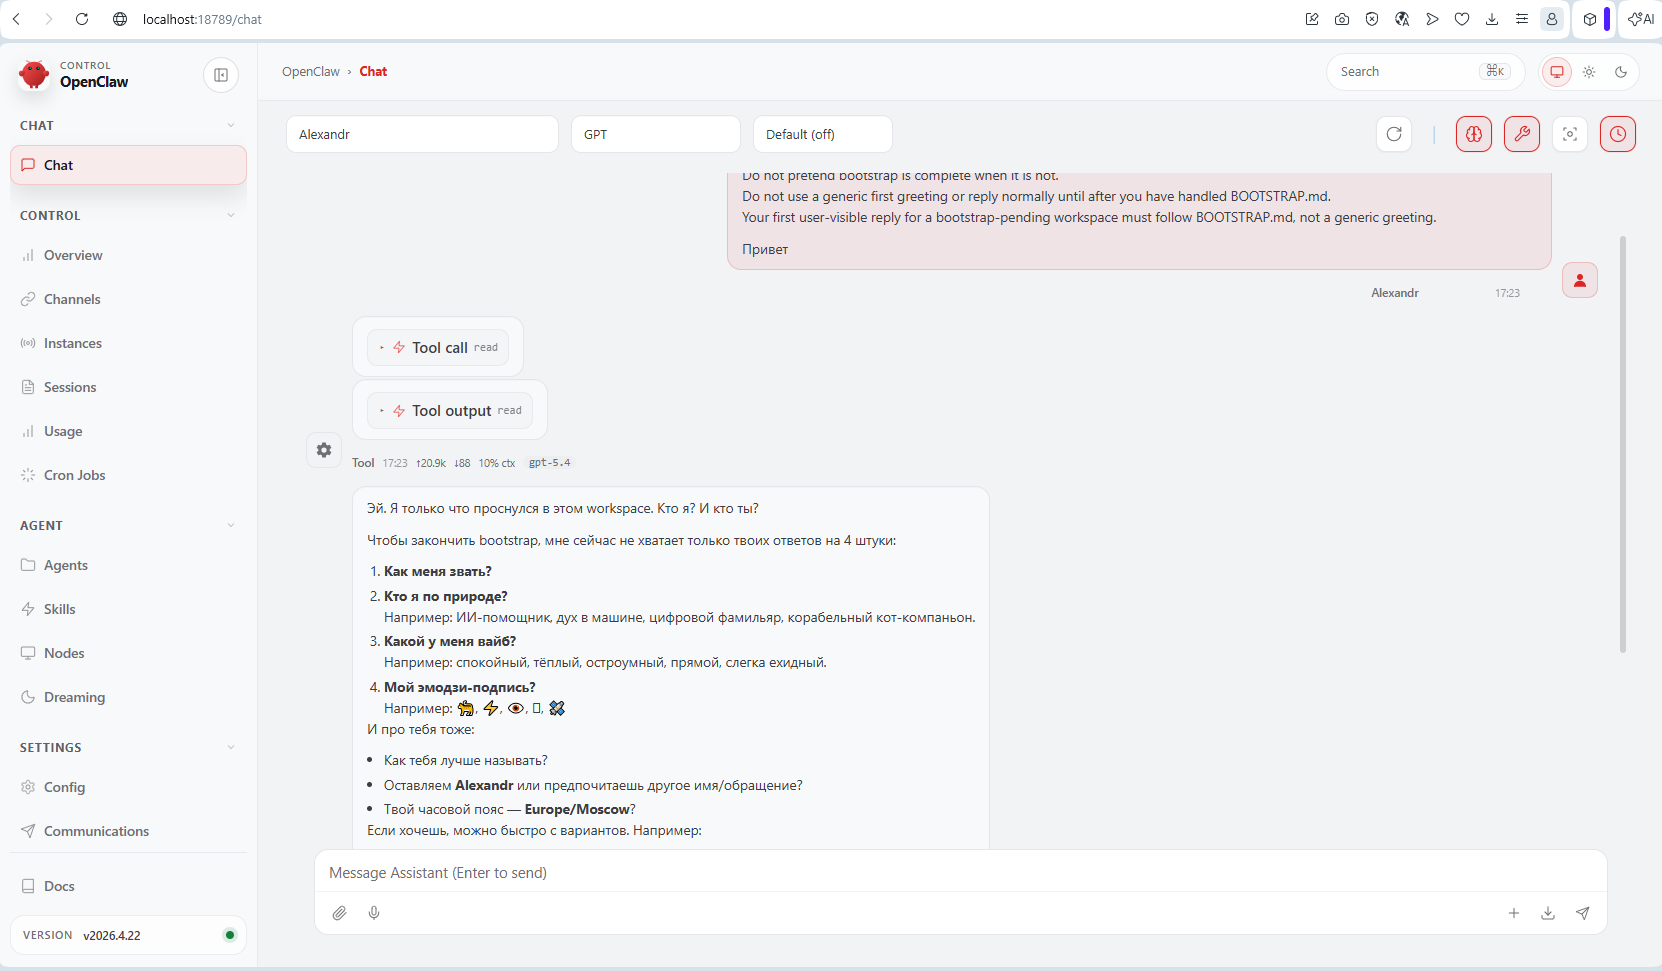The image size is (1662, 971).
Task: Click the OpenClaw breadcrumb link
Action: pyautogui.click(x=310, y=71)
